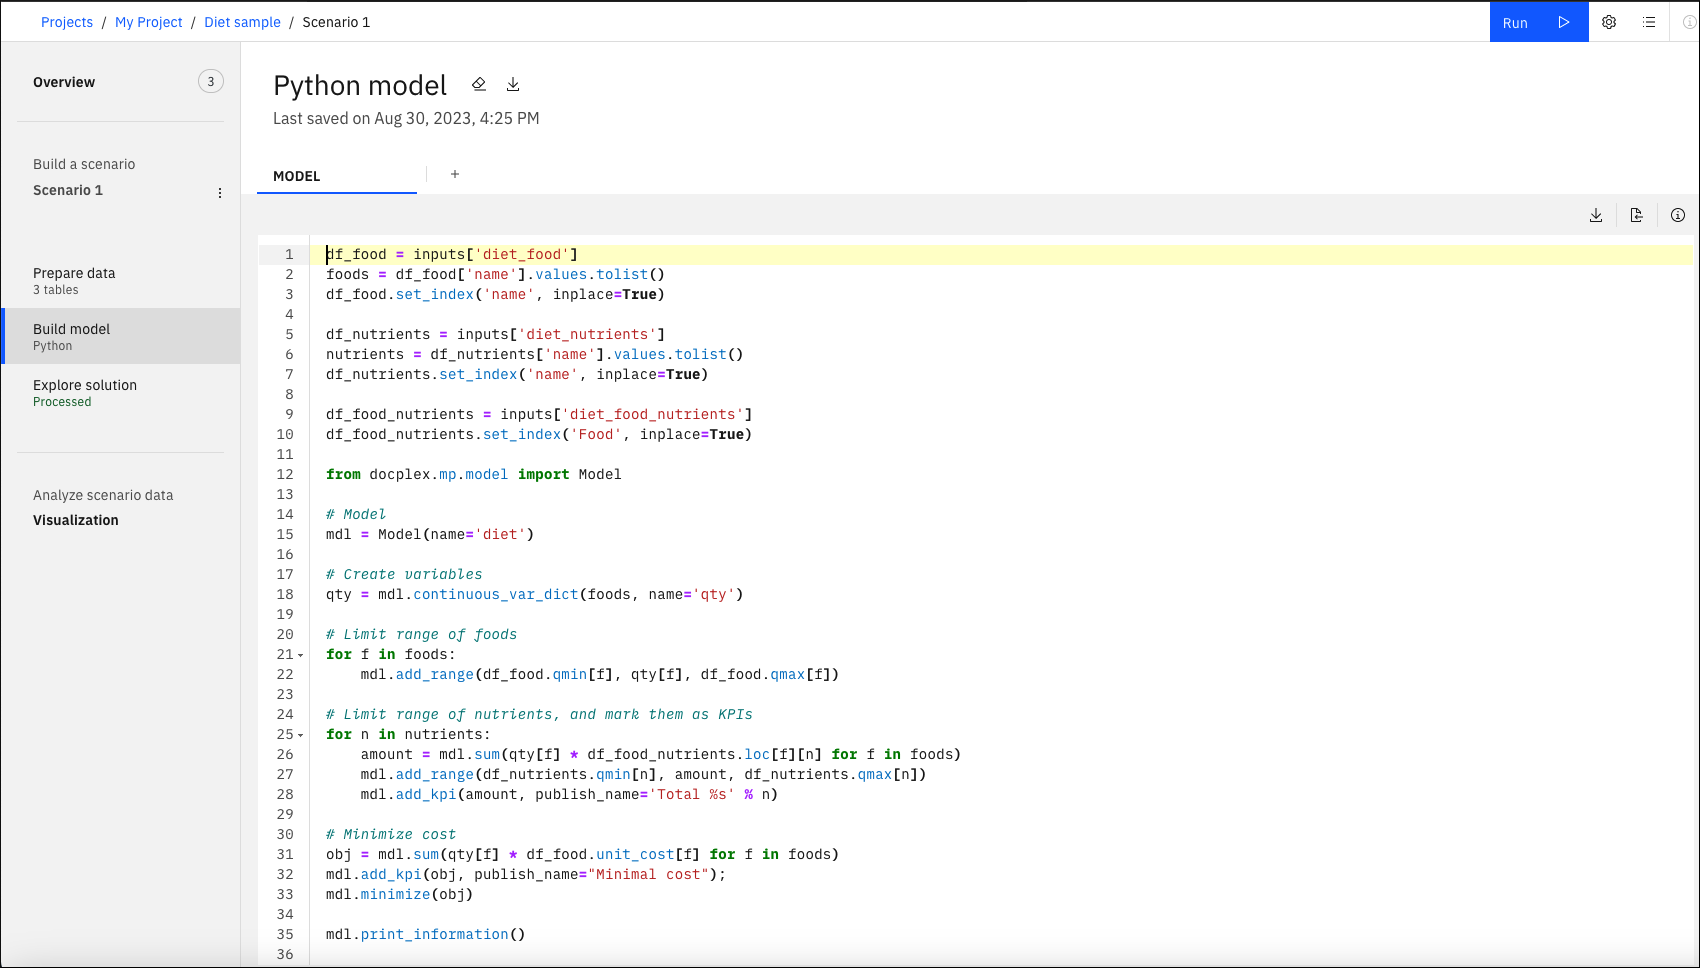Image resolution: width=1700 pixels, height=968 pixels.
Task: Select the MODEL tab
Action: tap(337, 176)
